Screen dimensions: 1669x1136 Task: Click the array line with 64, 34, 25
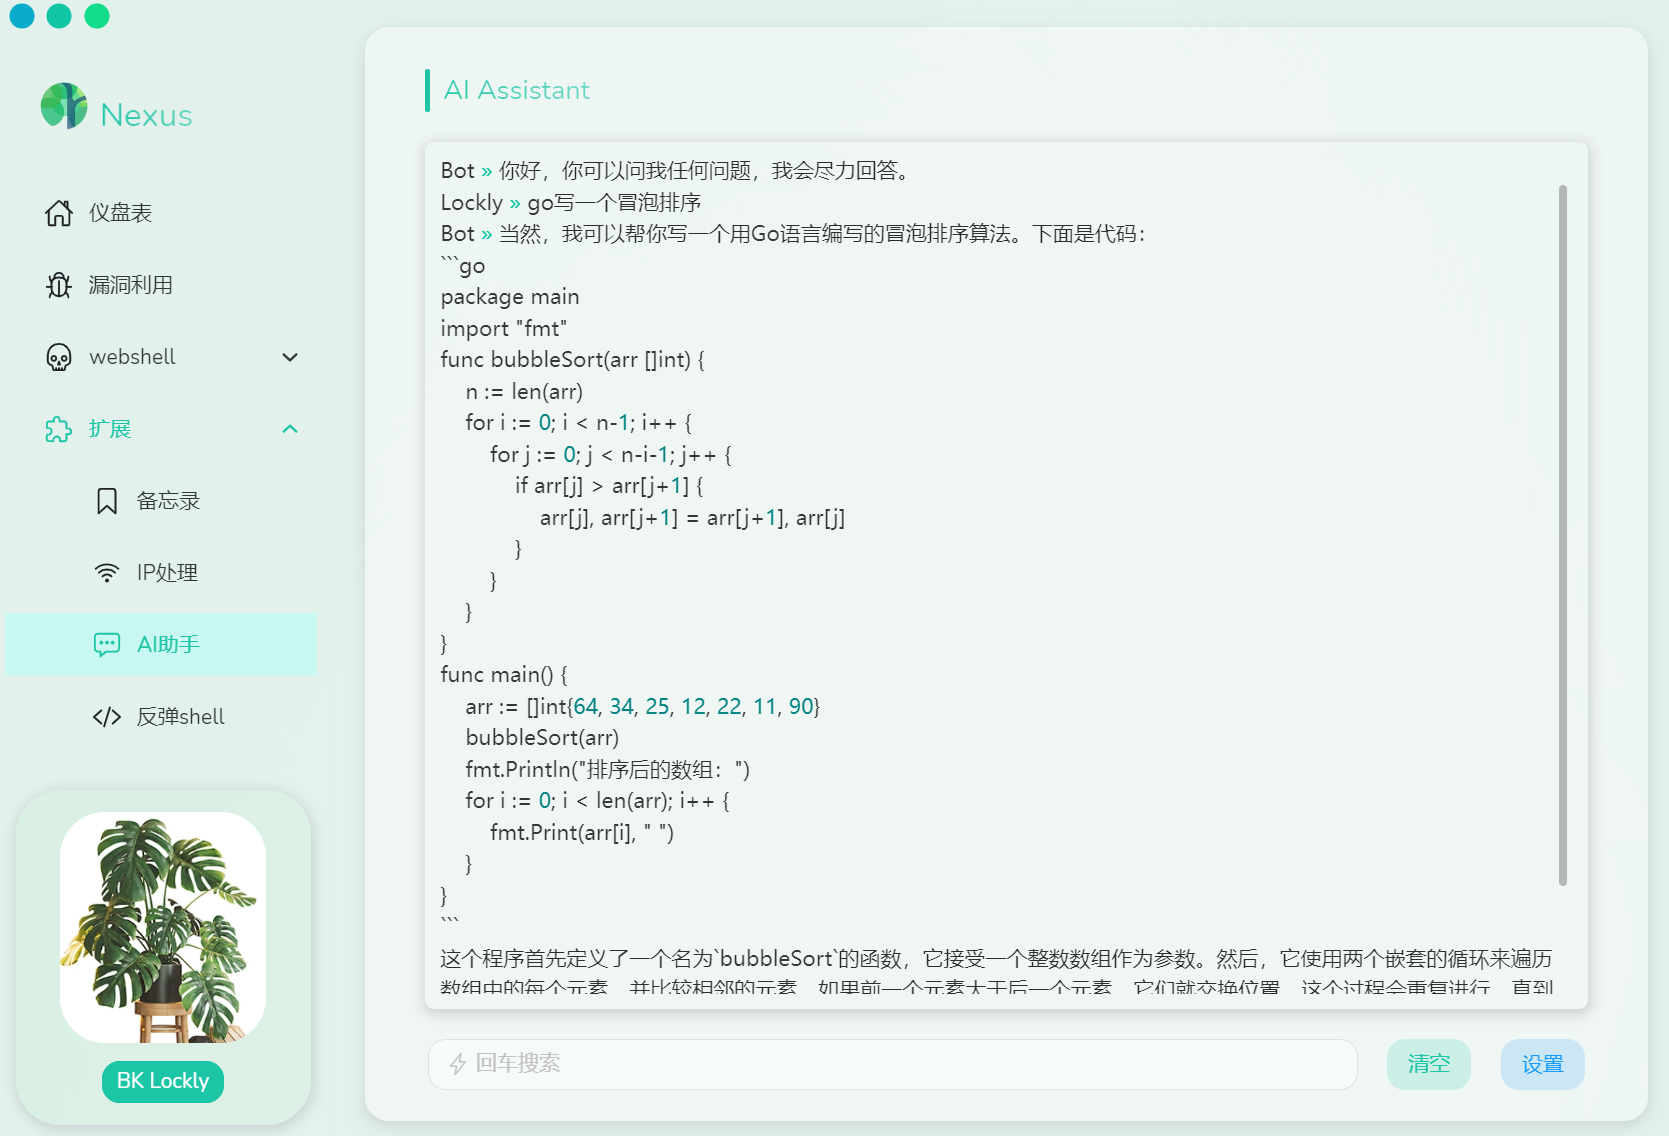643,706
